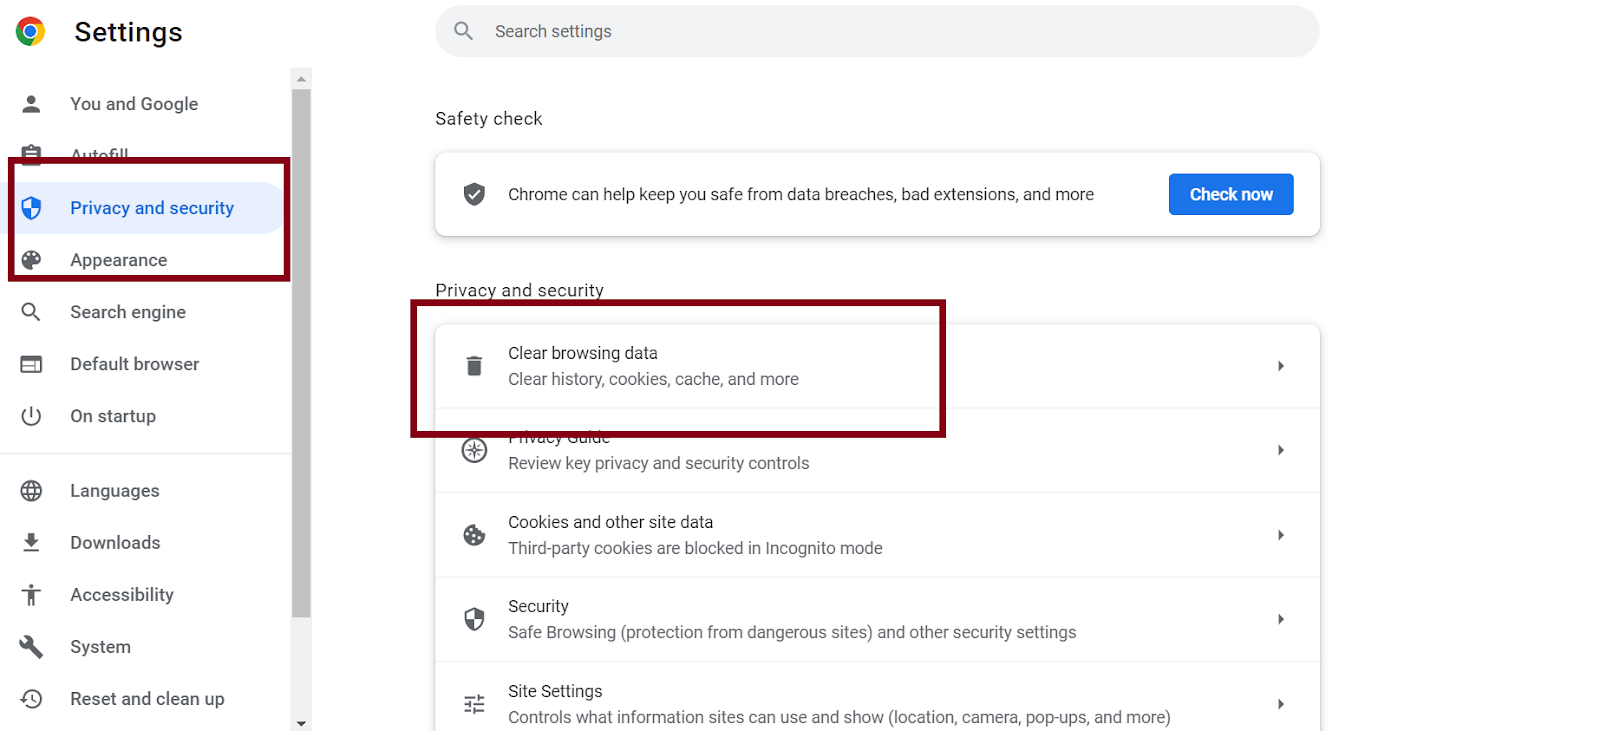This screenshot has height=731, width=1600.
Task: Run safety check with Check now
Action: coord(1231,194)
